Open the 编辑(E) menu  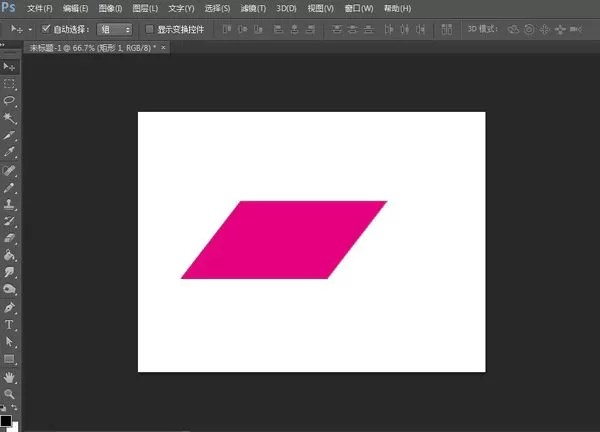click(75, 8)
